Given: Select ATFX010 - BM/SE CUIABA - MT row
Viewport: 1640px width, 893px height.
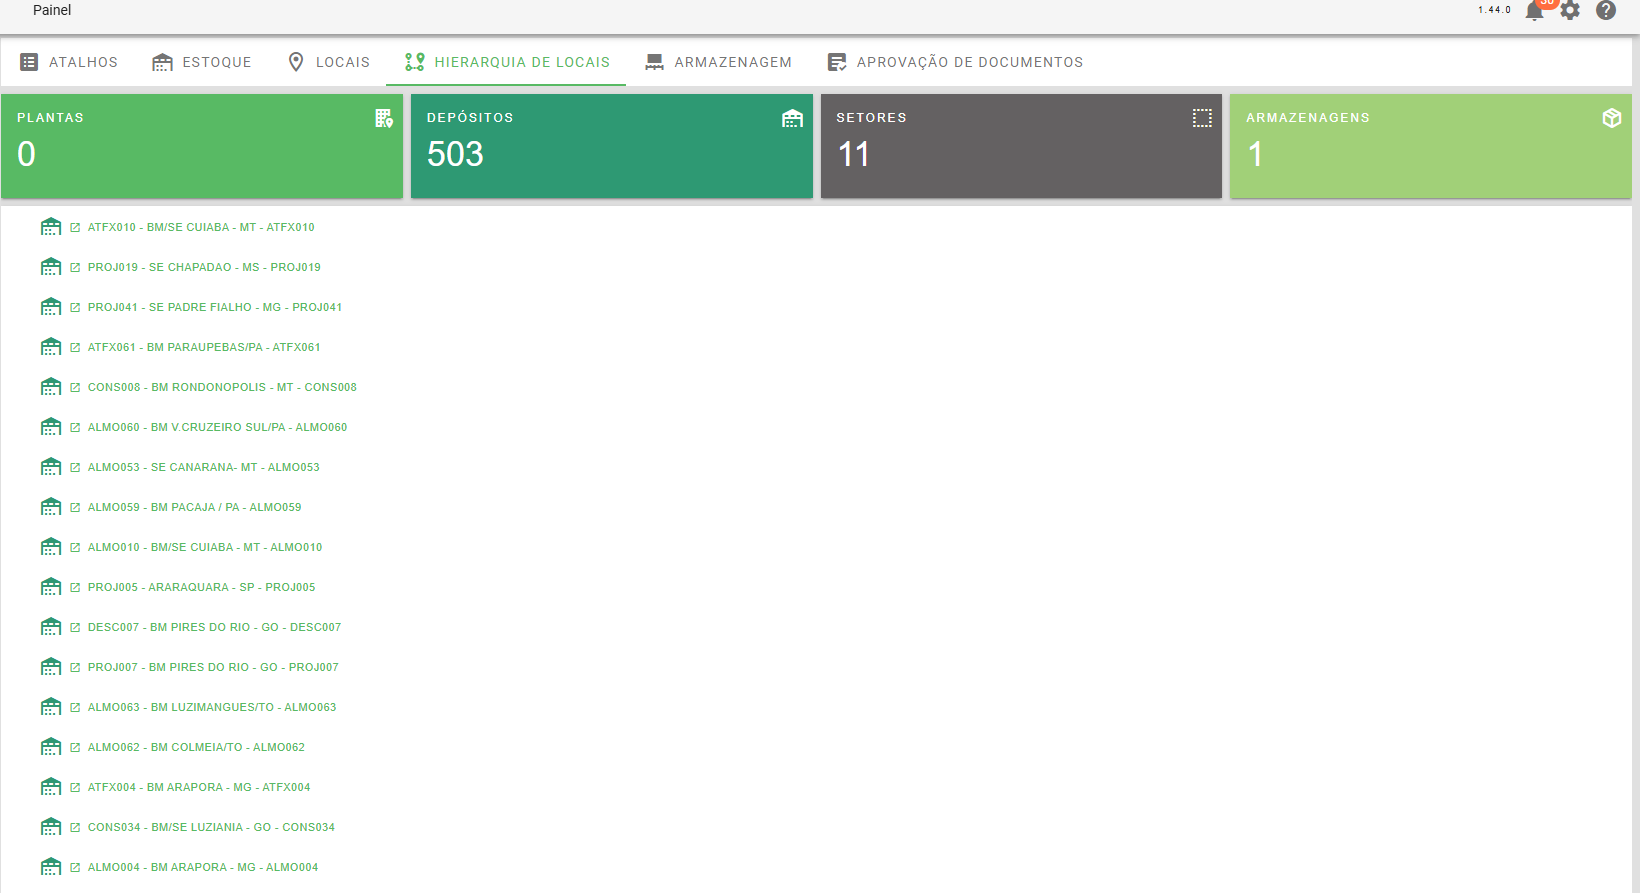Looking at the screenshot, I should coord(201,227).
